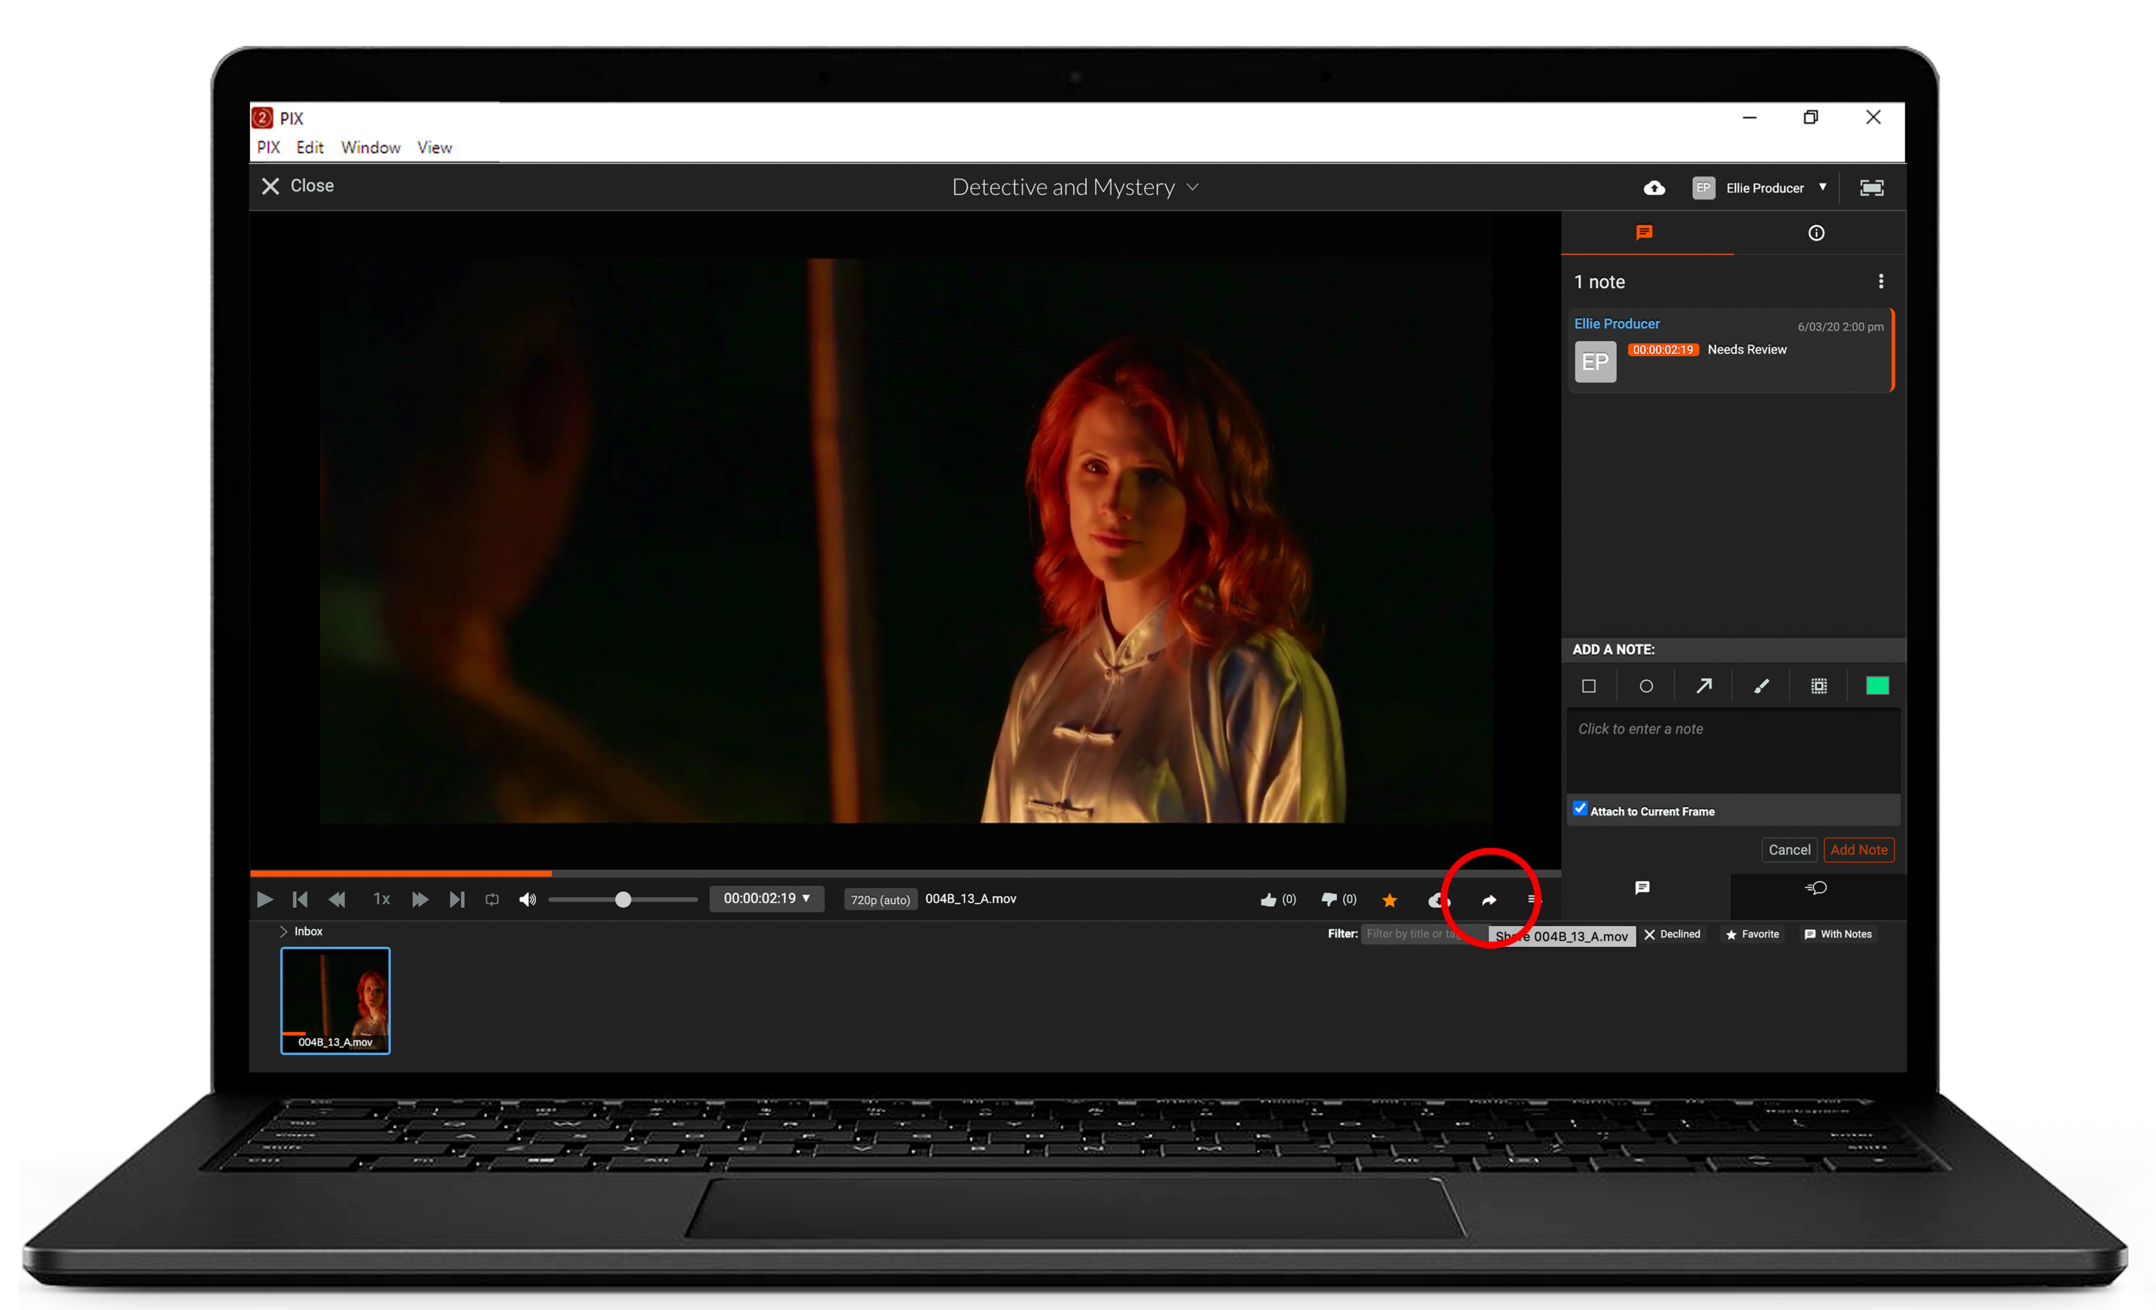Open the Window menu

pos(370,148)
